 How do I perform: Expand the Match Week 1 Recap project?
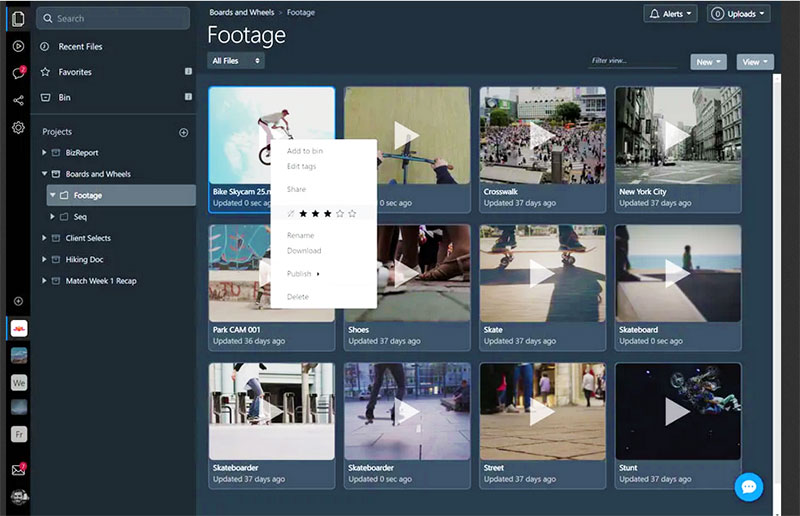pos(44,281)
